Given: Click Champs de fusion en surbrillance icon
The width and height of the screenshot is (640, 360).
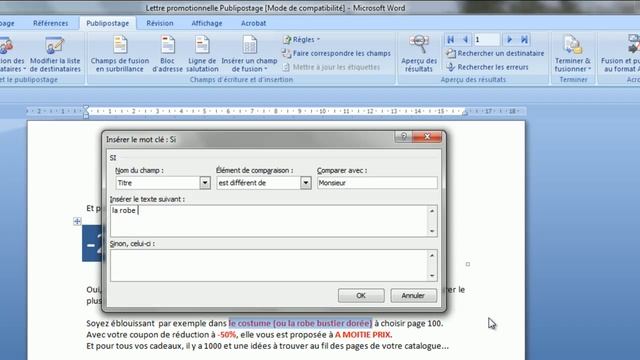Looking at the screenshot, I should coord(120,45).
